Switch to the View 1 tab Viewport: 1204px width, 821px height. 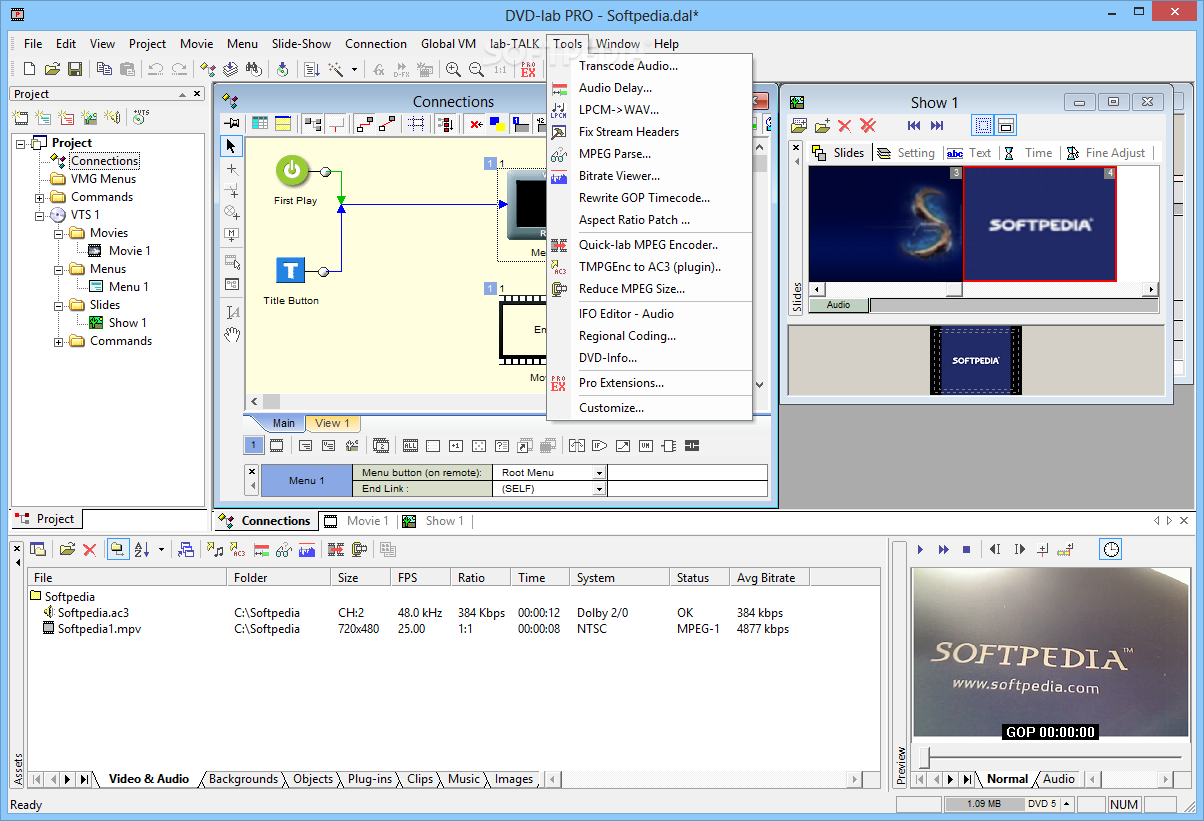click(x=333, y=423)
